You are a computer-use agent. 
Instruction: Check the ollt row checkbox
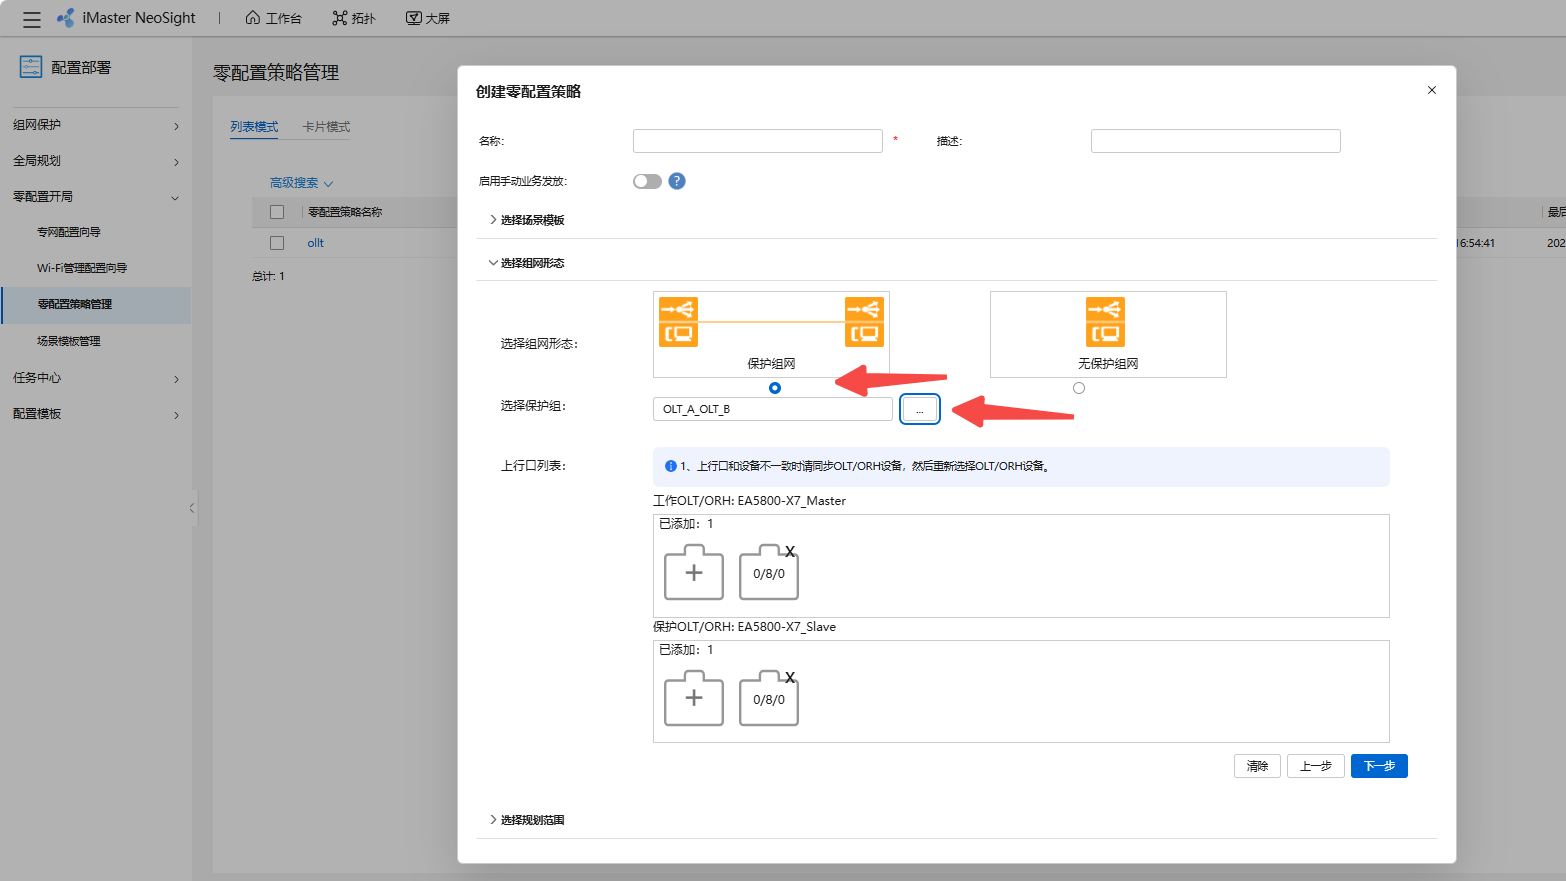pyautogui.click(x=277, y=243)
